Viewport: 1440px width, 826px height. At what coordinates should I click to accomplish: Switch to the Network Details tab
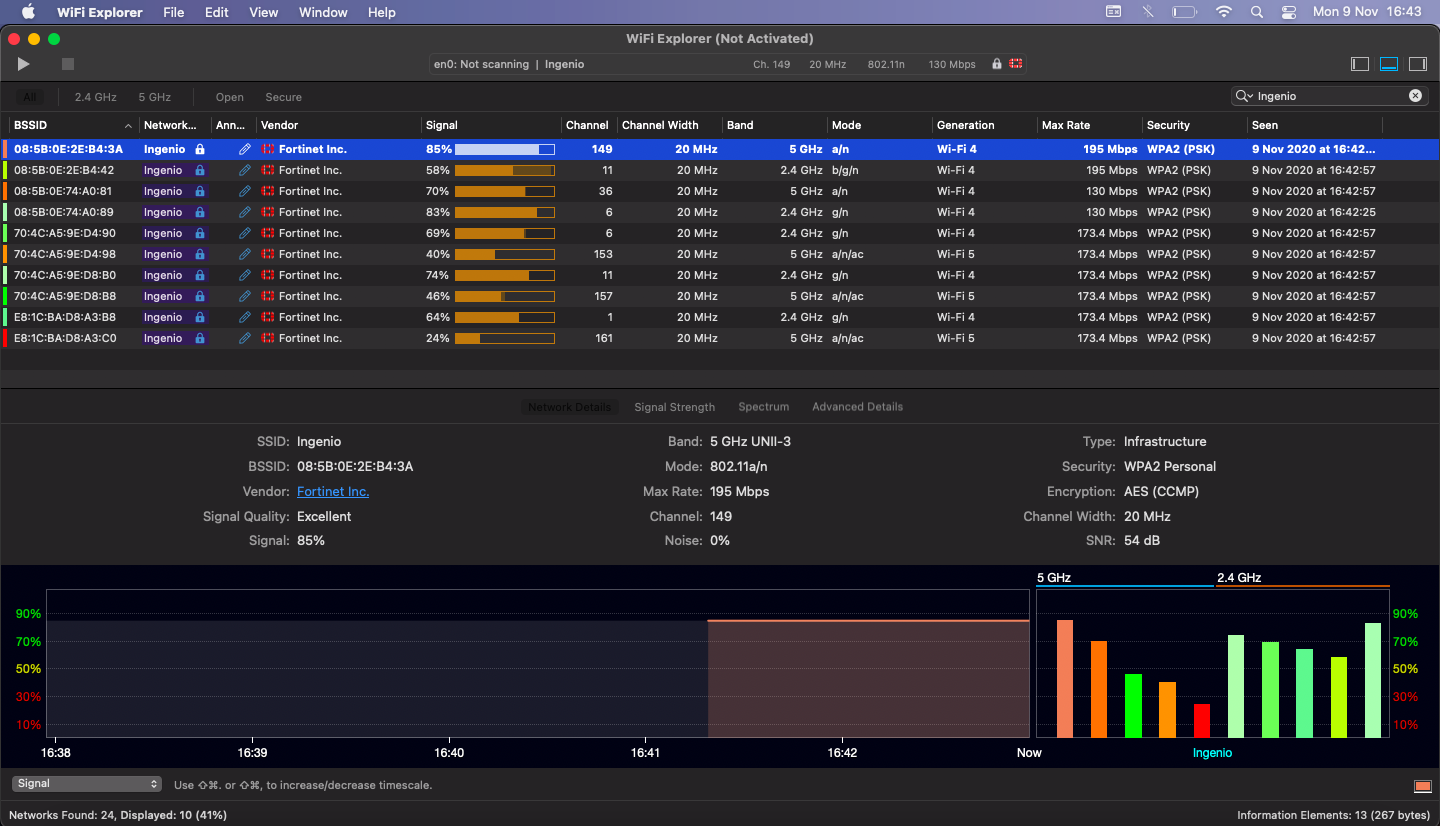pyautogui.click(x=569, y=407)
